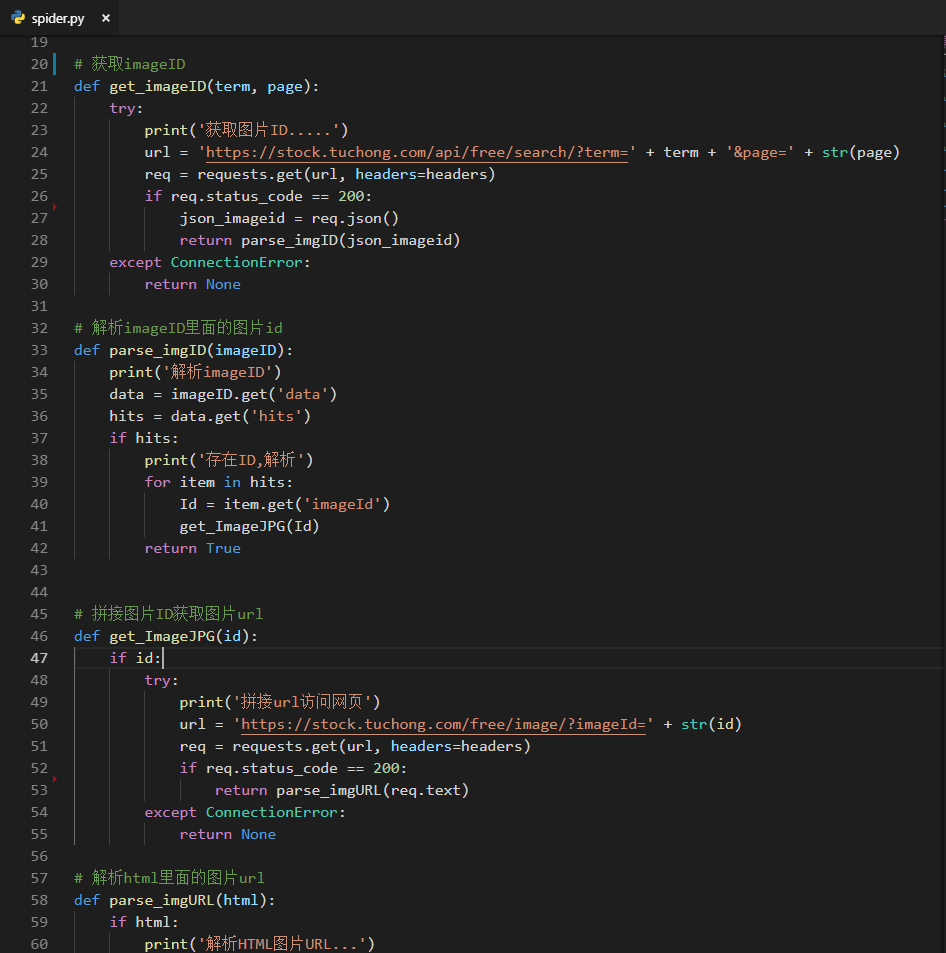Image resolution: width=946 pixels, height=953 pixels.
Task: Click line number 21 in the gutter
Action: click(39, 86)
